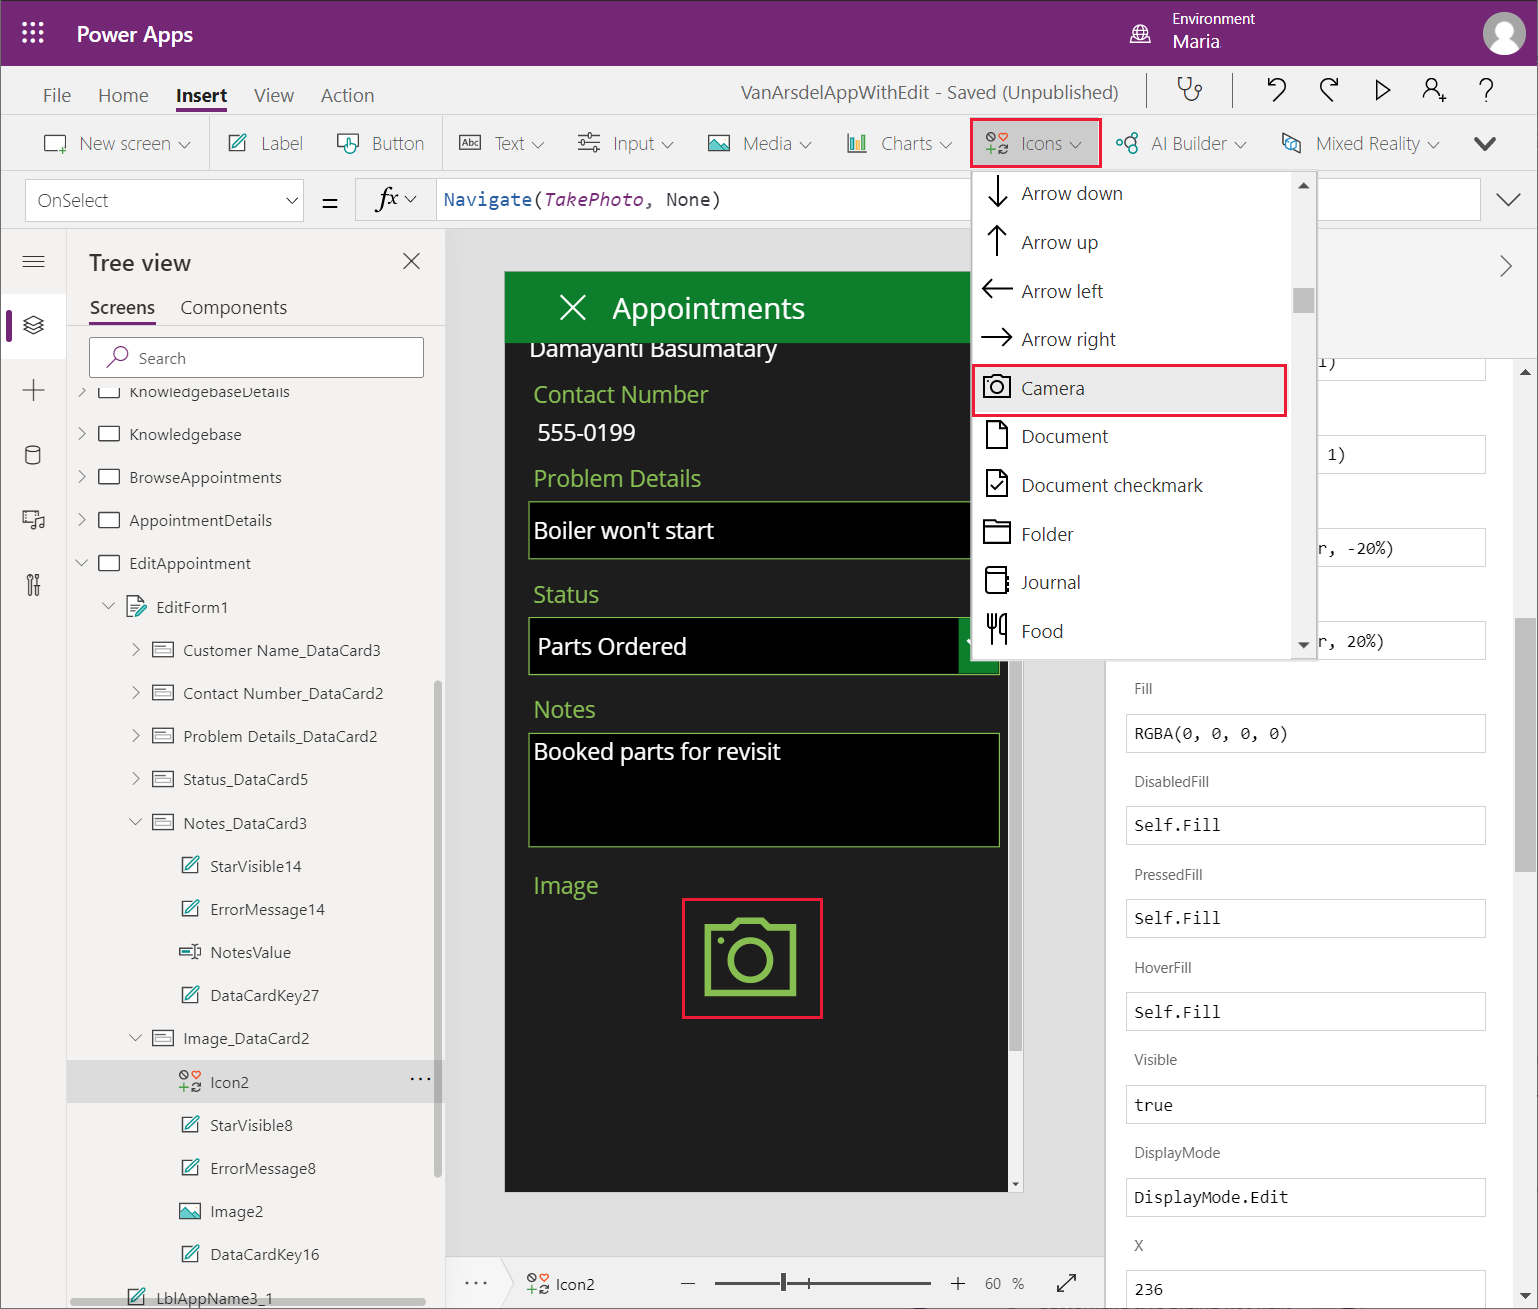Viewport: 1538px width, 1309px height.
Task: Switch to the Components tab
Action: [233, 308]
